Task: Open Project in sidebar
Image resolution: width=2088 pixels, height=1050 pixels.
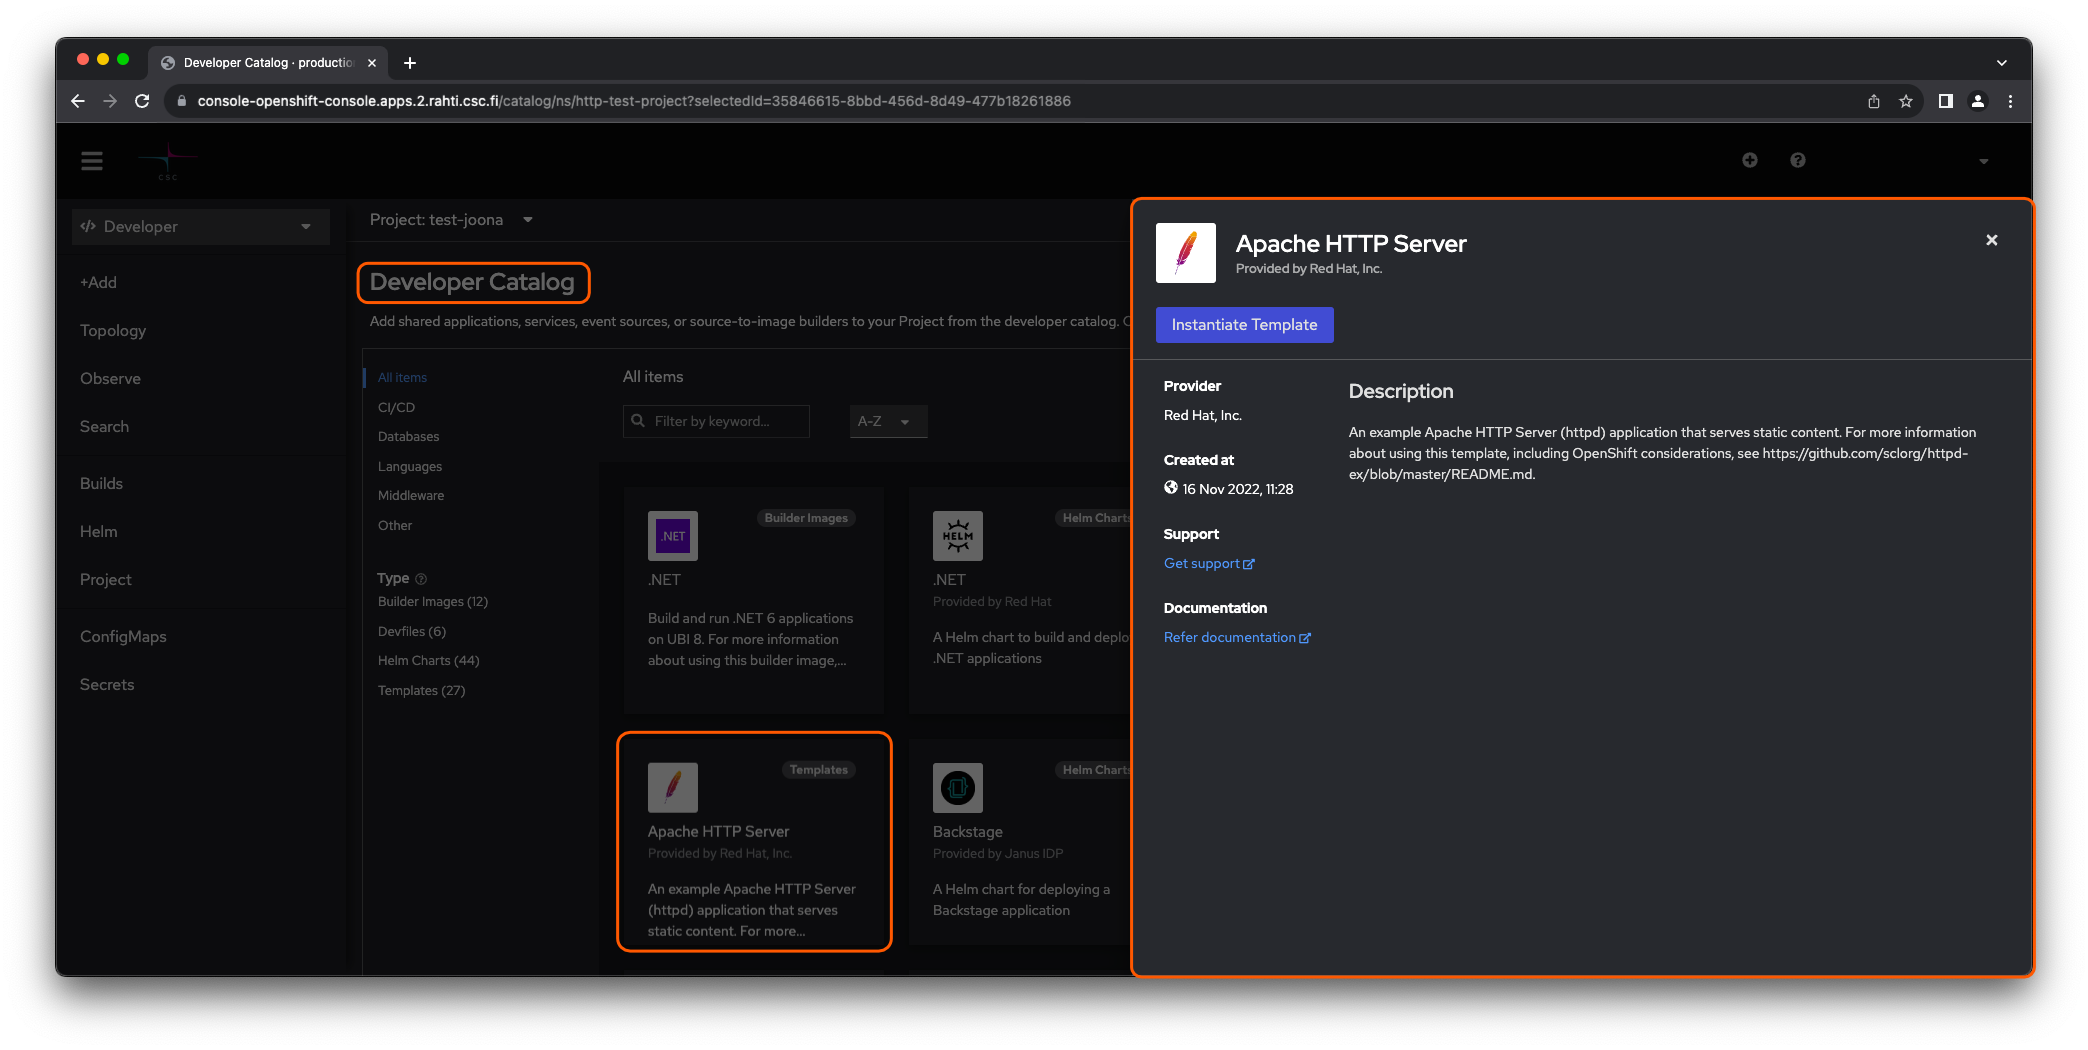Action: click(x=105, y=580)
